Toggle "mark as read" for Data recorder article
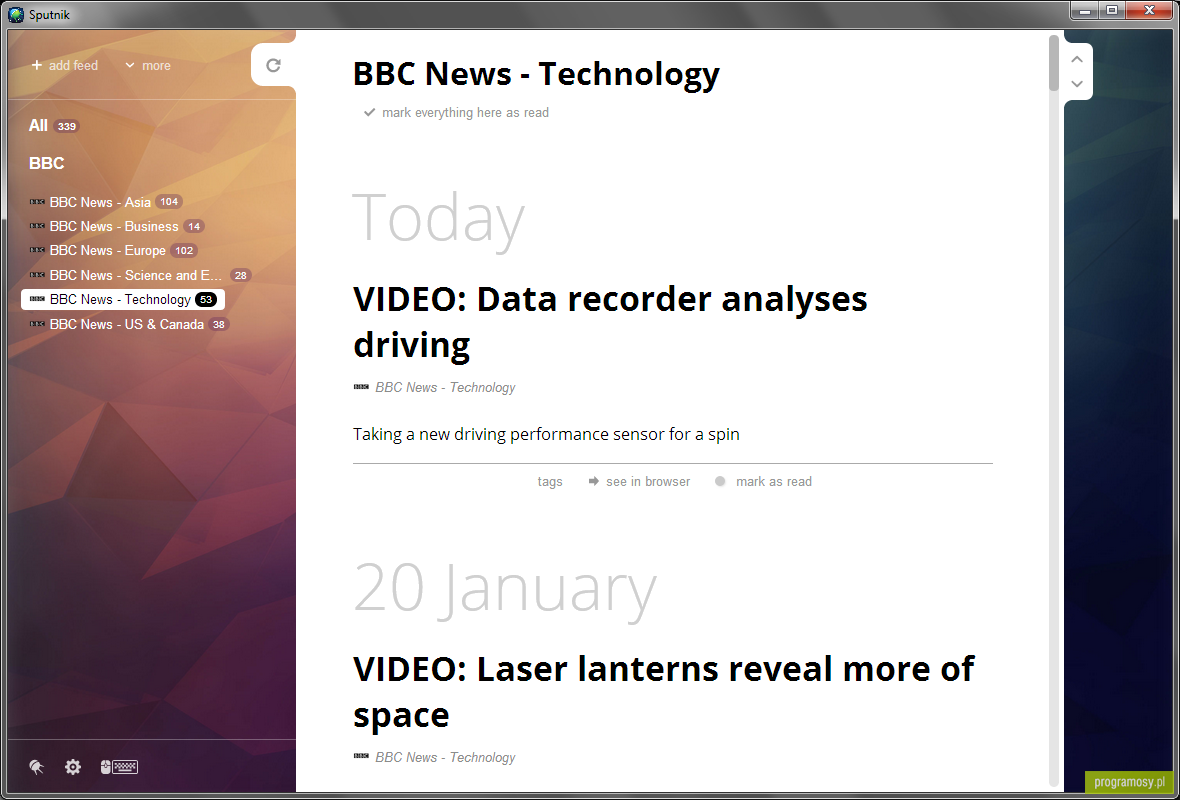The image size is (1180, 800). (x=764, y=482)
